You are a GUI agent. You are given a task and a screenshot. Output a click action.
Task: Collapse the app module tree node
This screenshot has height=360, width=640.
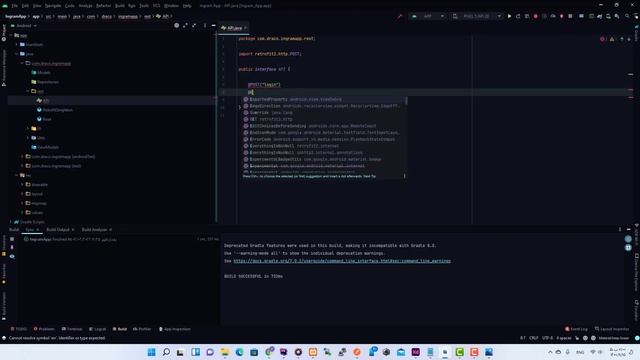tap(11, 36)
